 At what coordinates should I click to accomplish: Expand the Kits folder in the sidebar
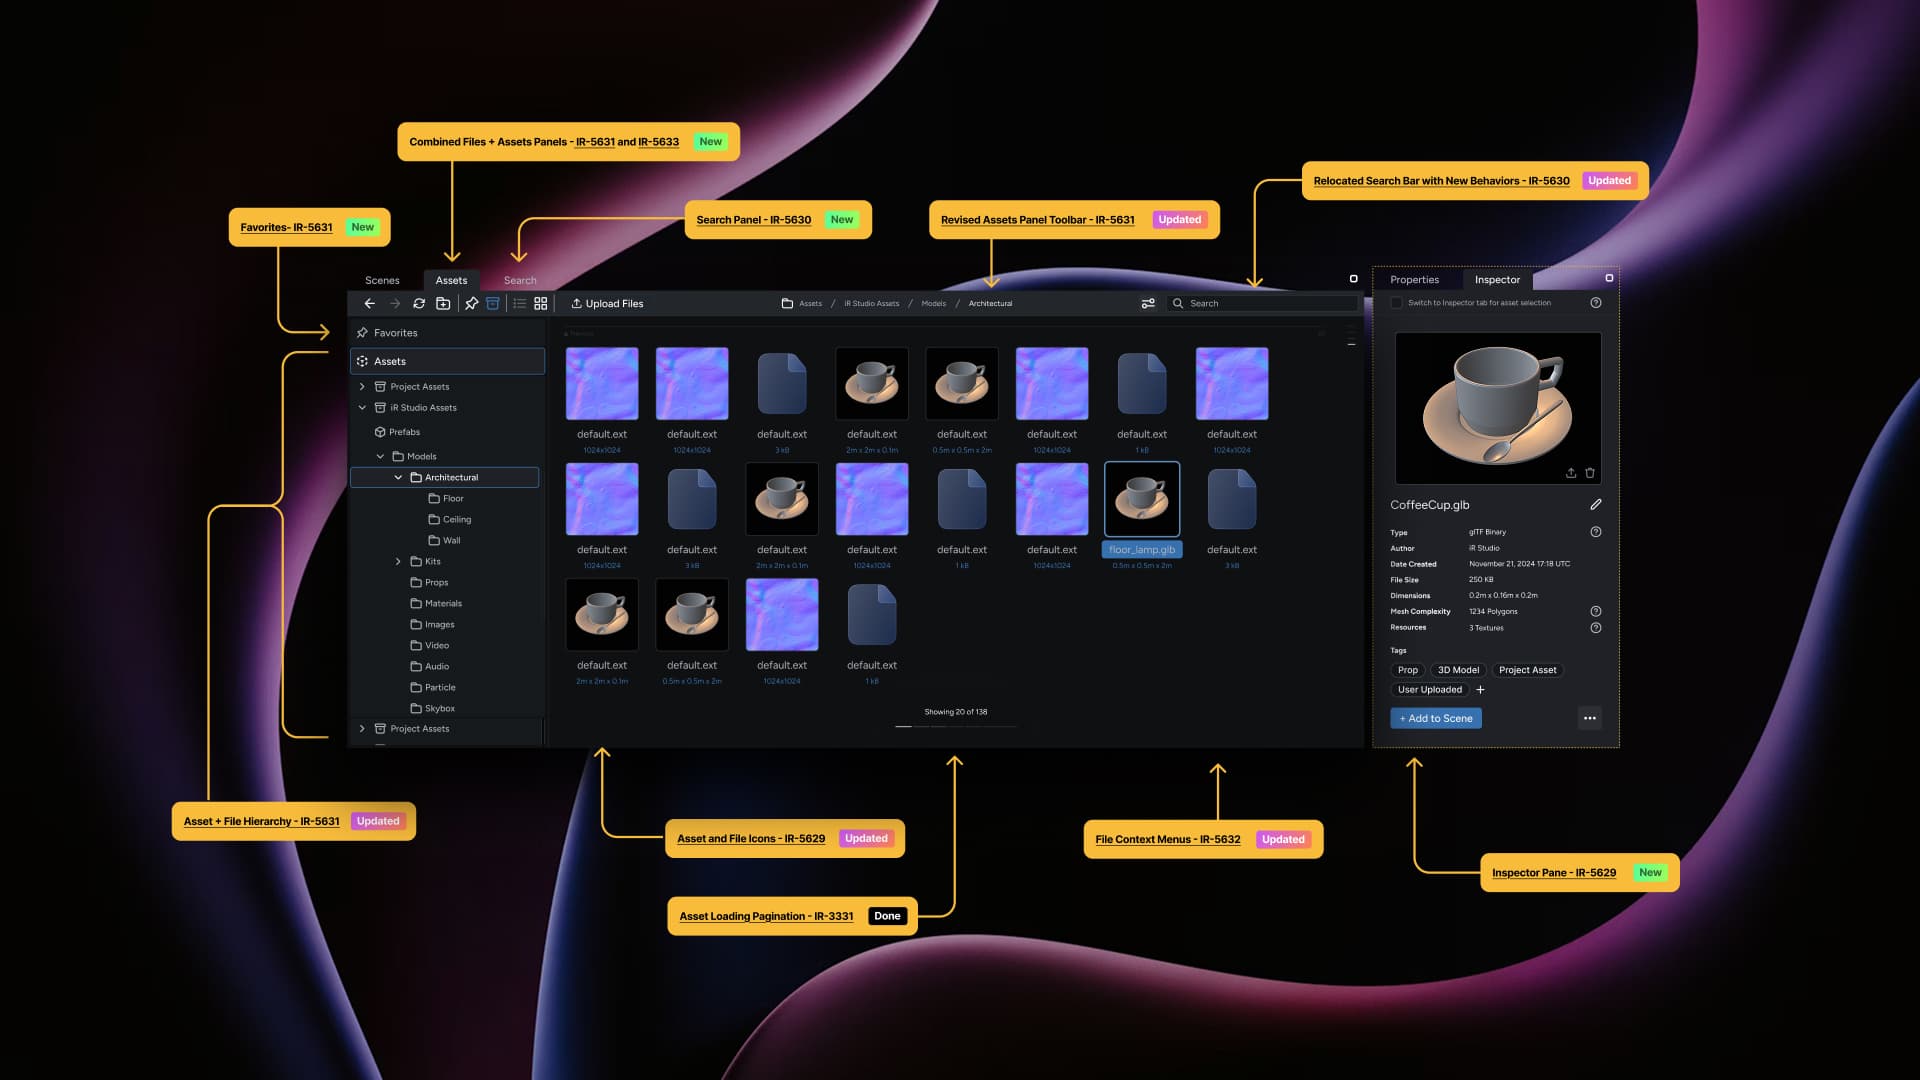399,561
